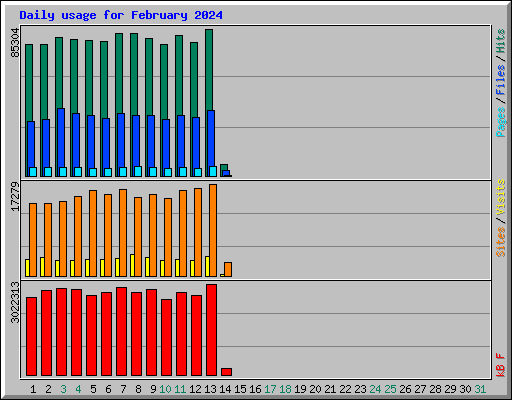Select day label 21 on the x-axis
The image size is (512, 400).
coord(330,389)
